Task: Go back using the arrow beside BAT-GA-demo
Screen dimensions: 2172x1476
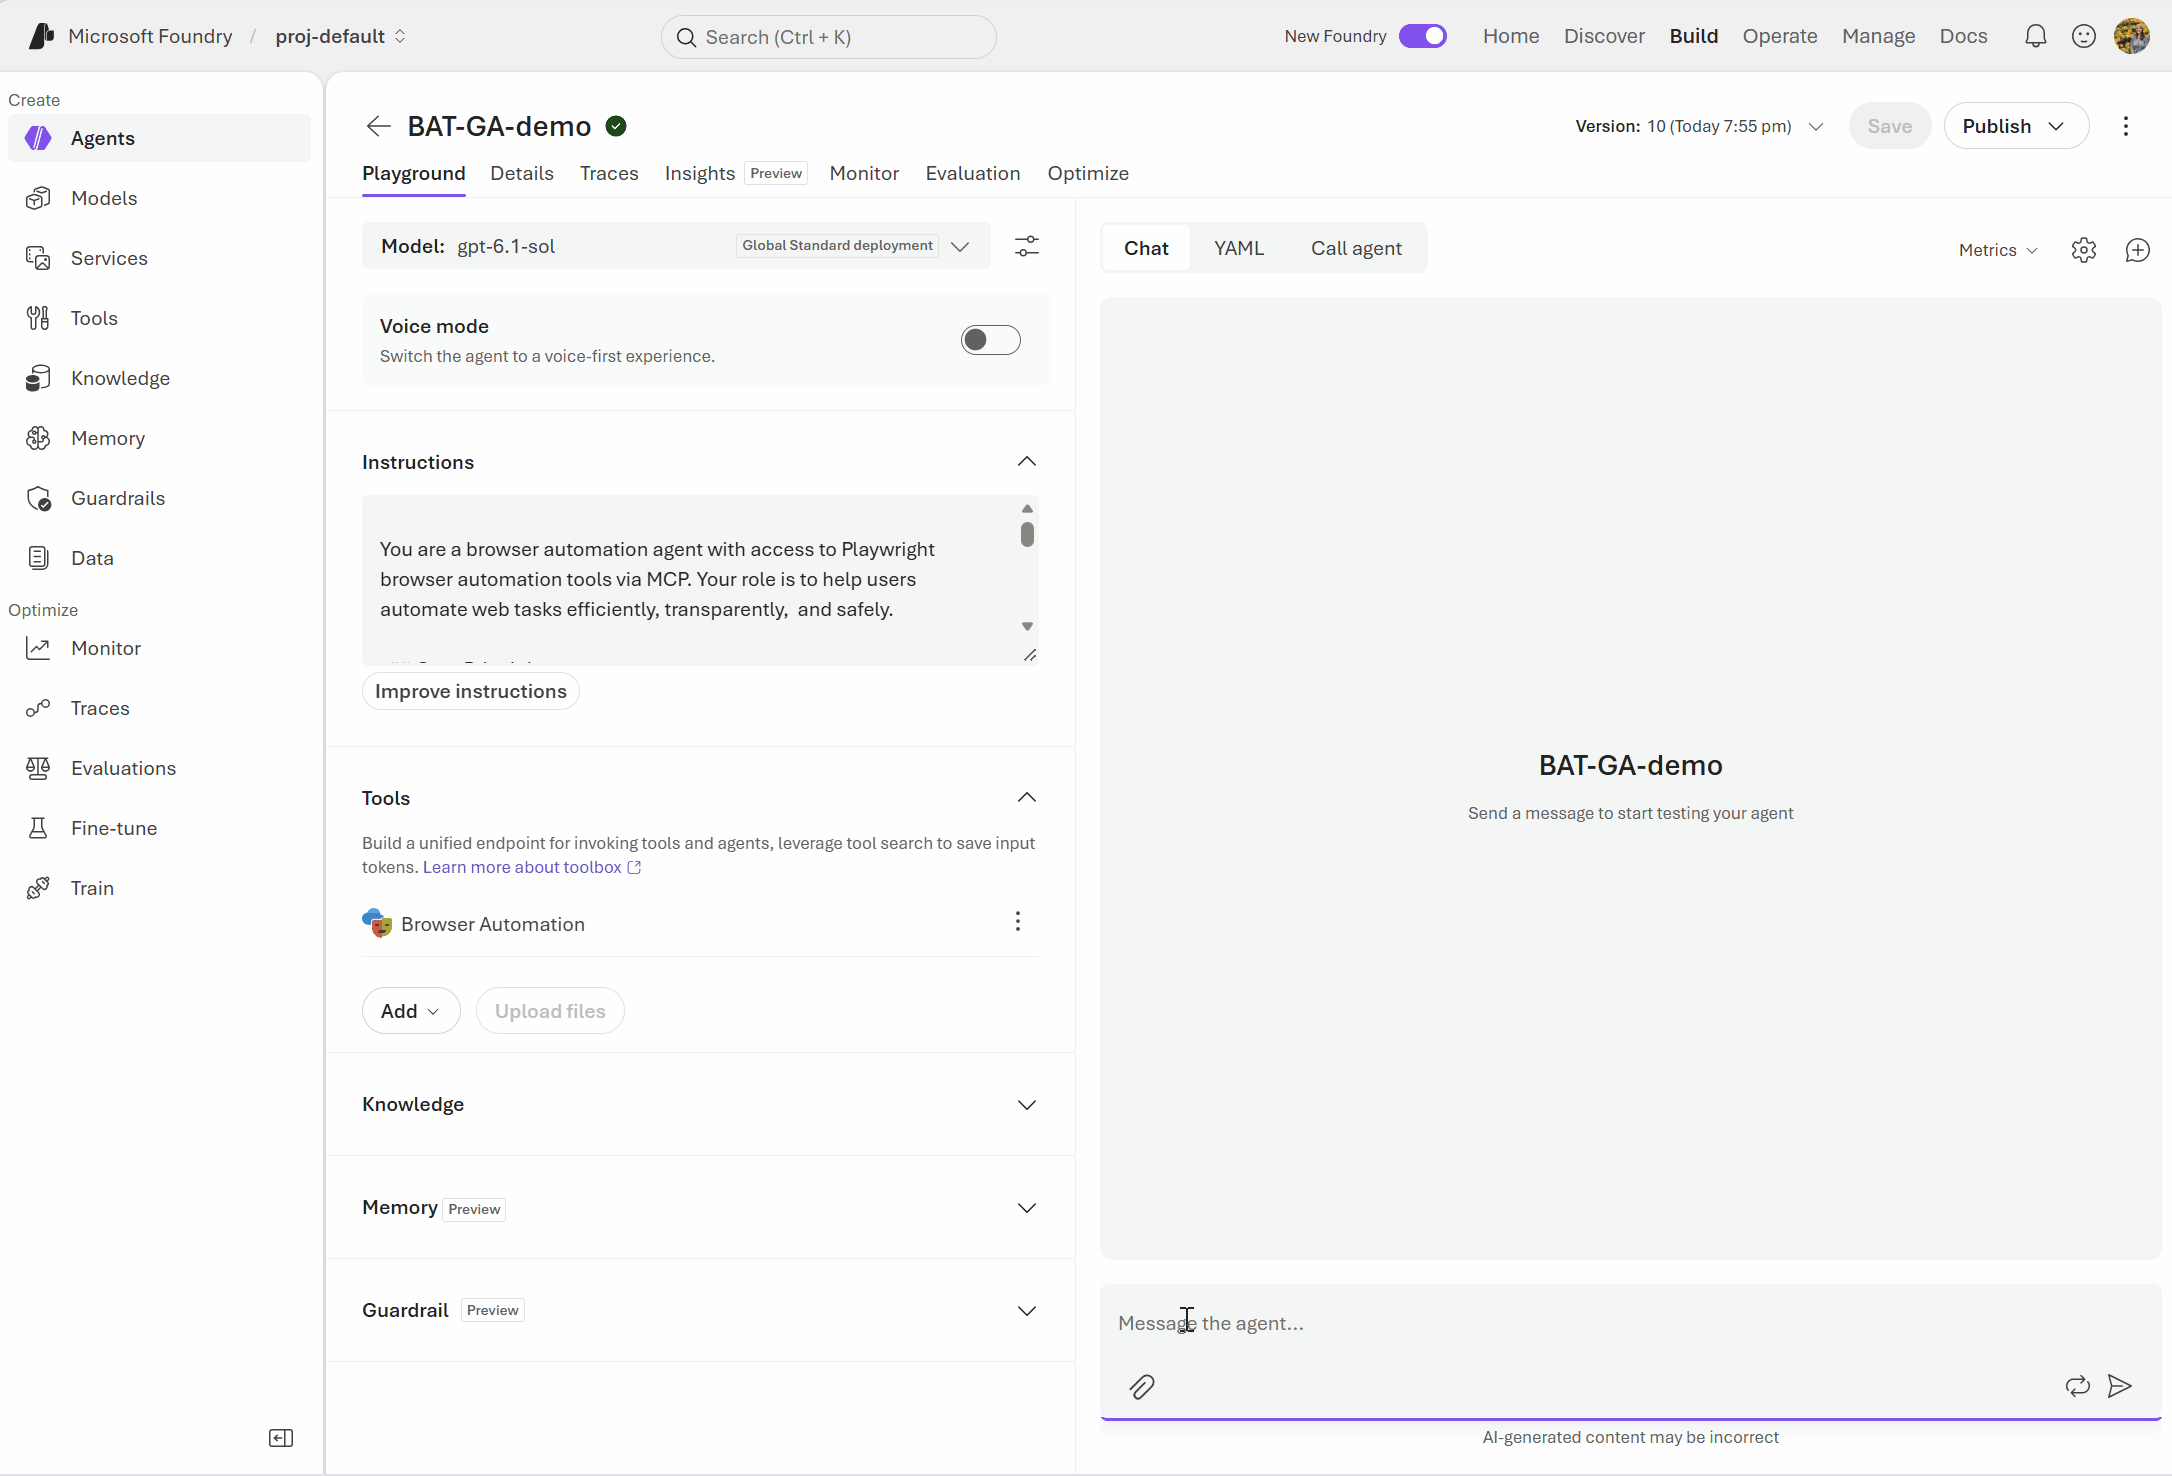Action: tap(378, 126)
